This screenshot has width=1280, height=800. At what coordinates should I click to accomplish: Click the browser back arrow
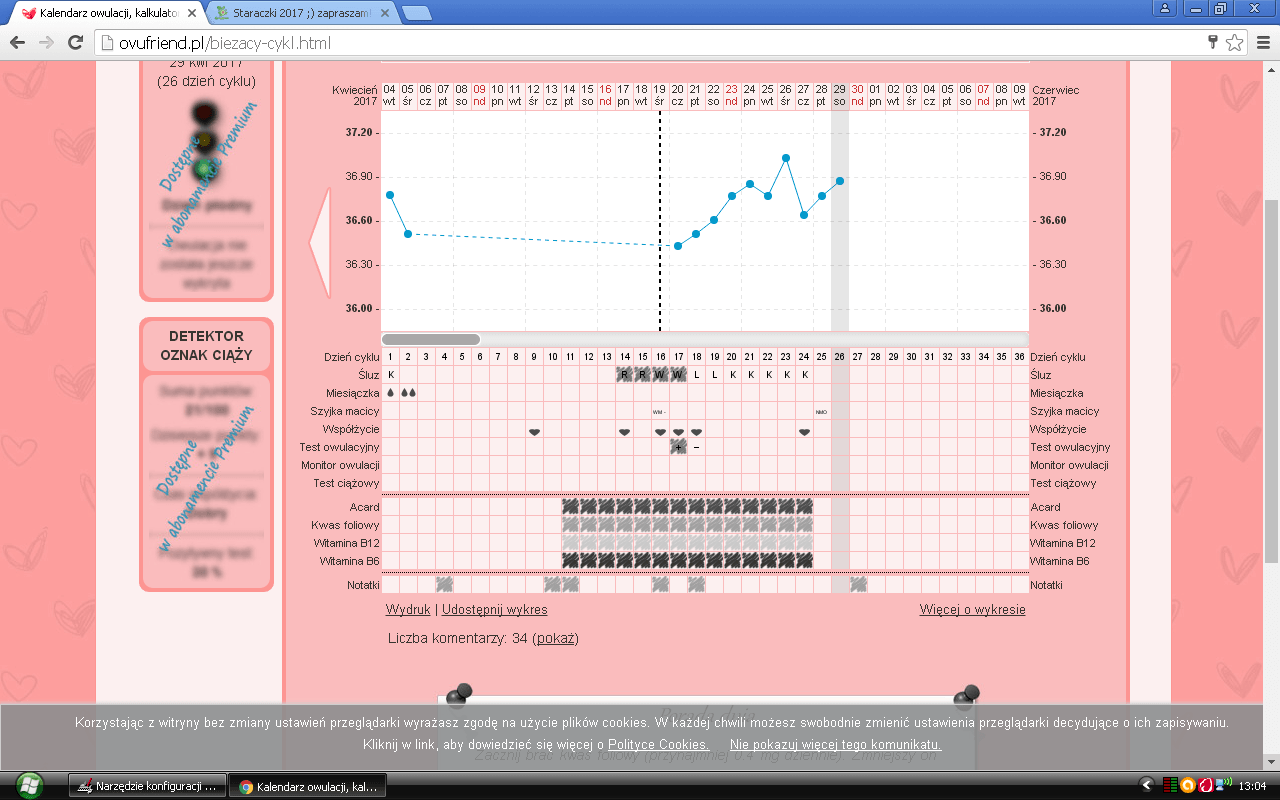click(x=17, y=43)
